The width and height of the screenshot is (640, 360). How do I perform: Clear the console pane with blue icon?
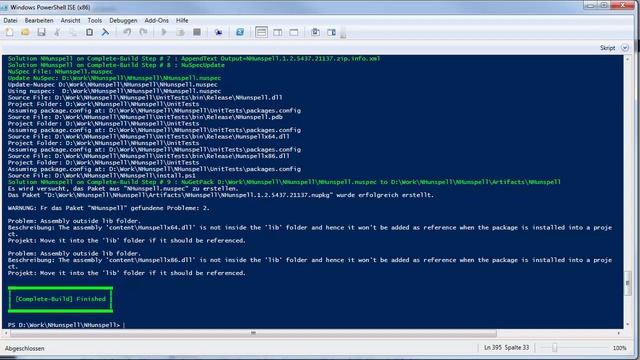[x=105, y=32]
